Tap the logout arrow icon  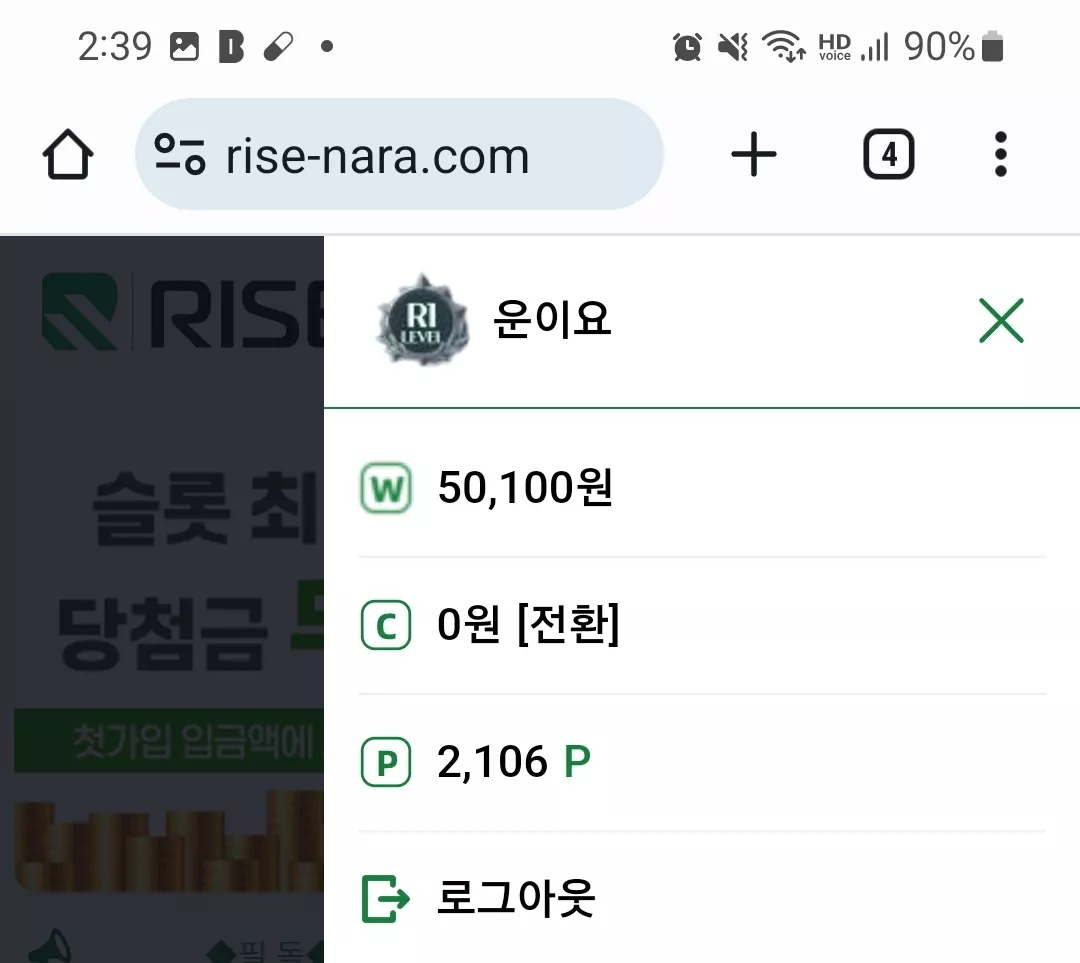[386, 898]
